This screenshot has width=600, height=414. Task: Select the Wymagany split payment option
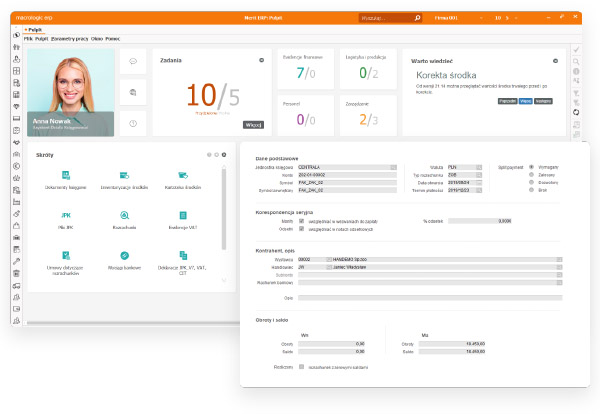pos(531,167)
